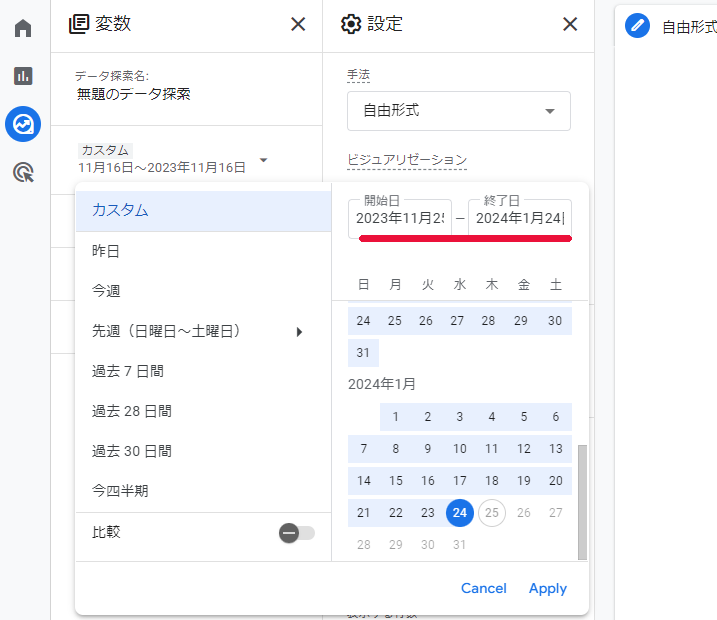
Task: Expand the カスタム date range dropdown arrow
Action: 263,160
